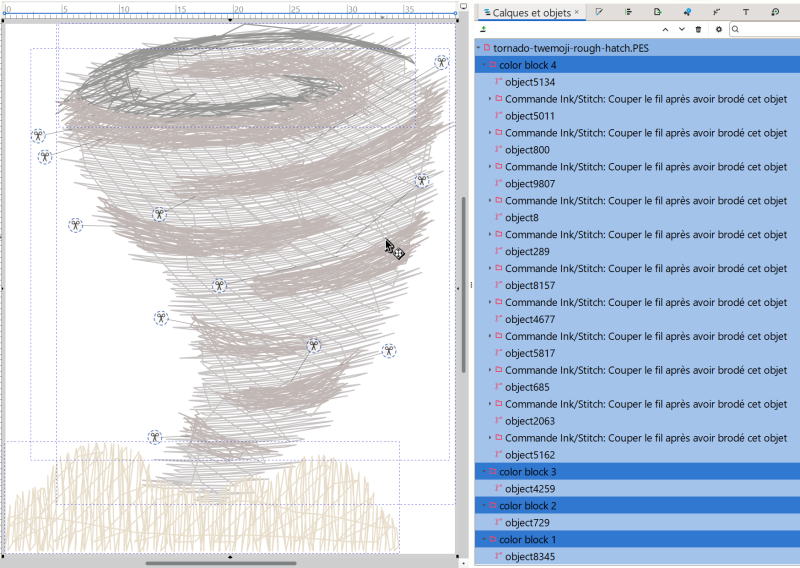
Task: Collapse tornado-twemoji-rough-hatch.PES root arrow
Action: (x=478, y=48)
